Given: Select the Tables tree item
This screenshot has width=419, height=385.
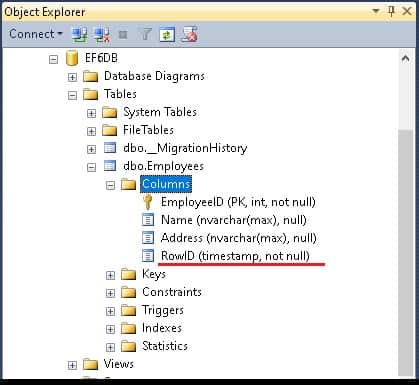Looking at the screenshot, I should (120, 94).
